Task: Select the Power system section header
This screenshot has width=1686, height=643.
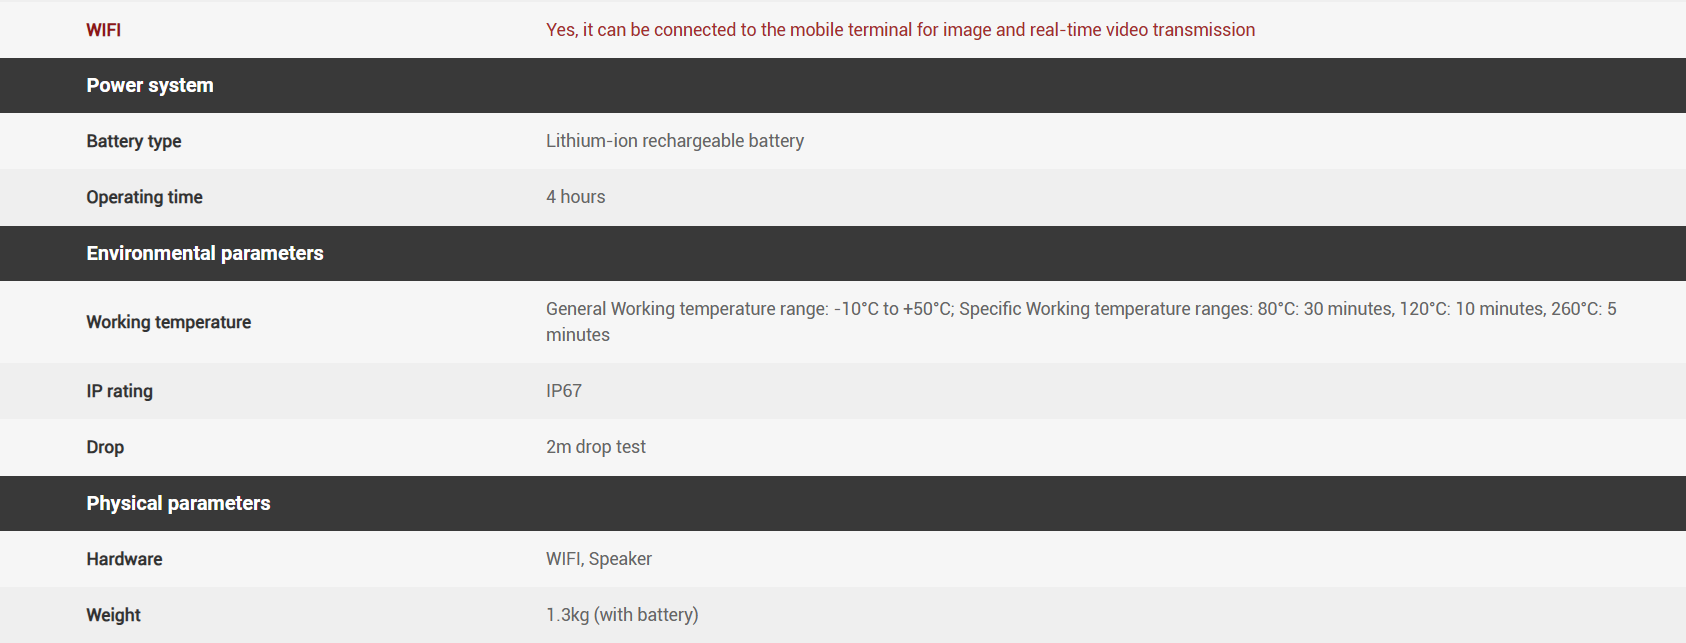Action: point(150,86)
